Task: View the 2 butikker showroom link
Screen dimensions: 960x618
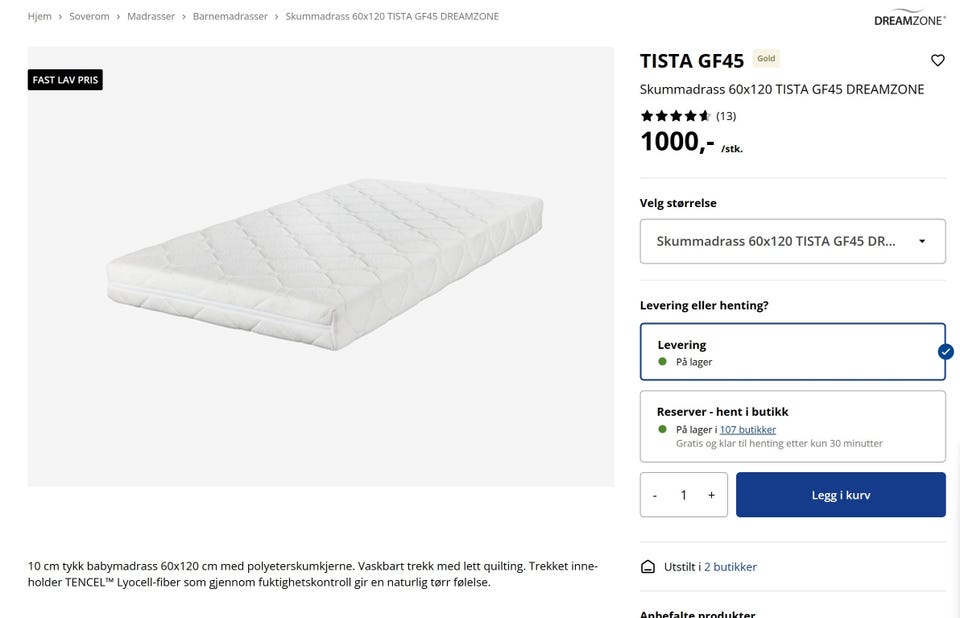Action: click(730, 567)
